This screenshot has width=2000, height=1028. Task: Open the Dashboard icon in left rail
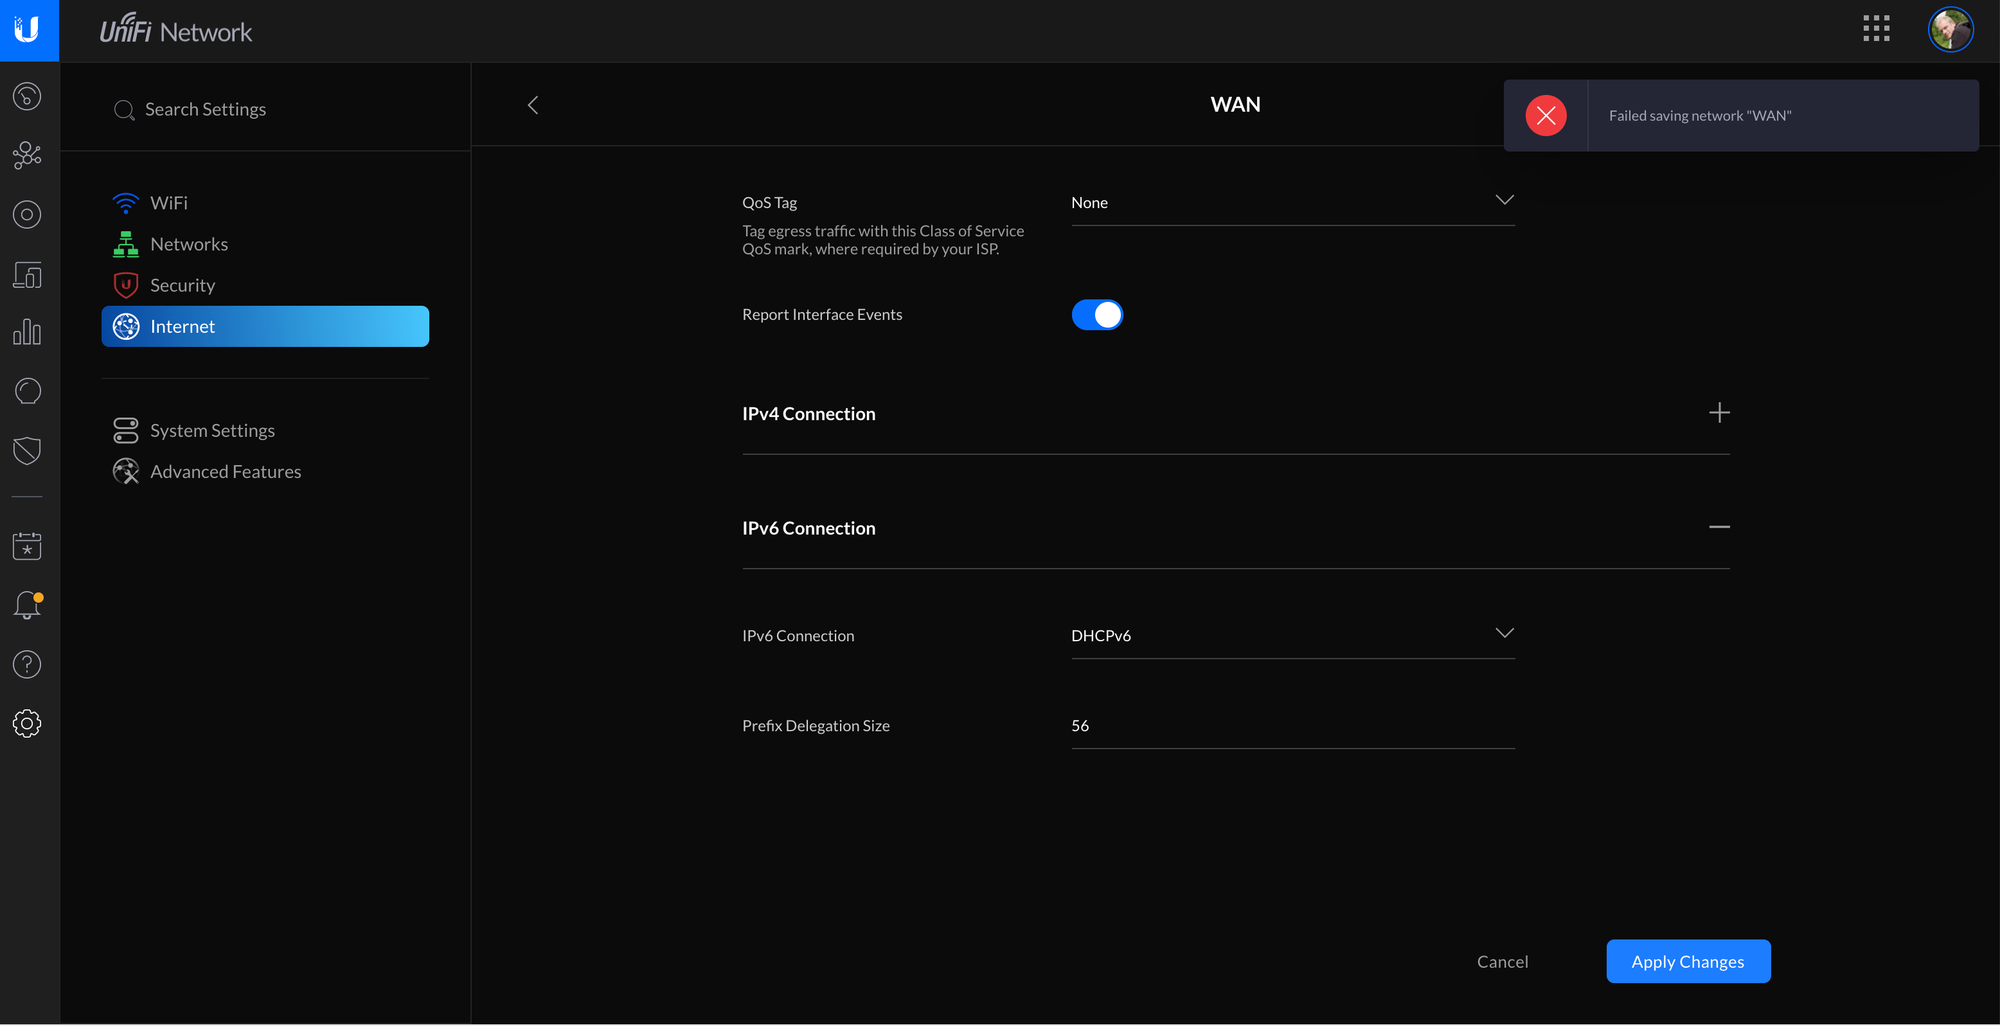27,97
